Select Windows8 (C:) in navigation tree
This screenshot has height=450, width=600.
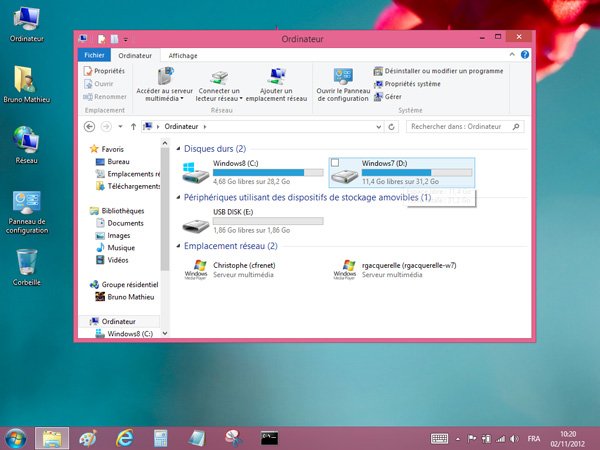click(124, 334)
